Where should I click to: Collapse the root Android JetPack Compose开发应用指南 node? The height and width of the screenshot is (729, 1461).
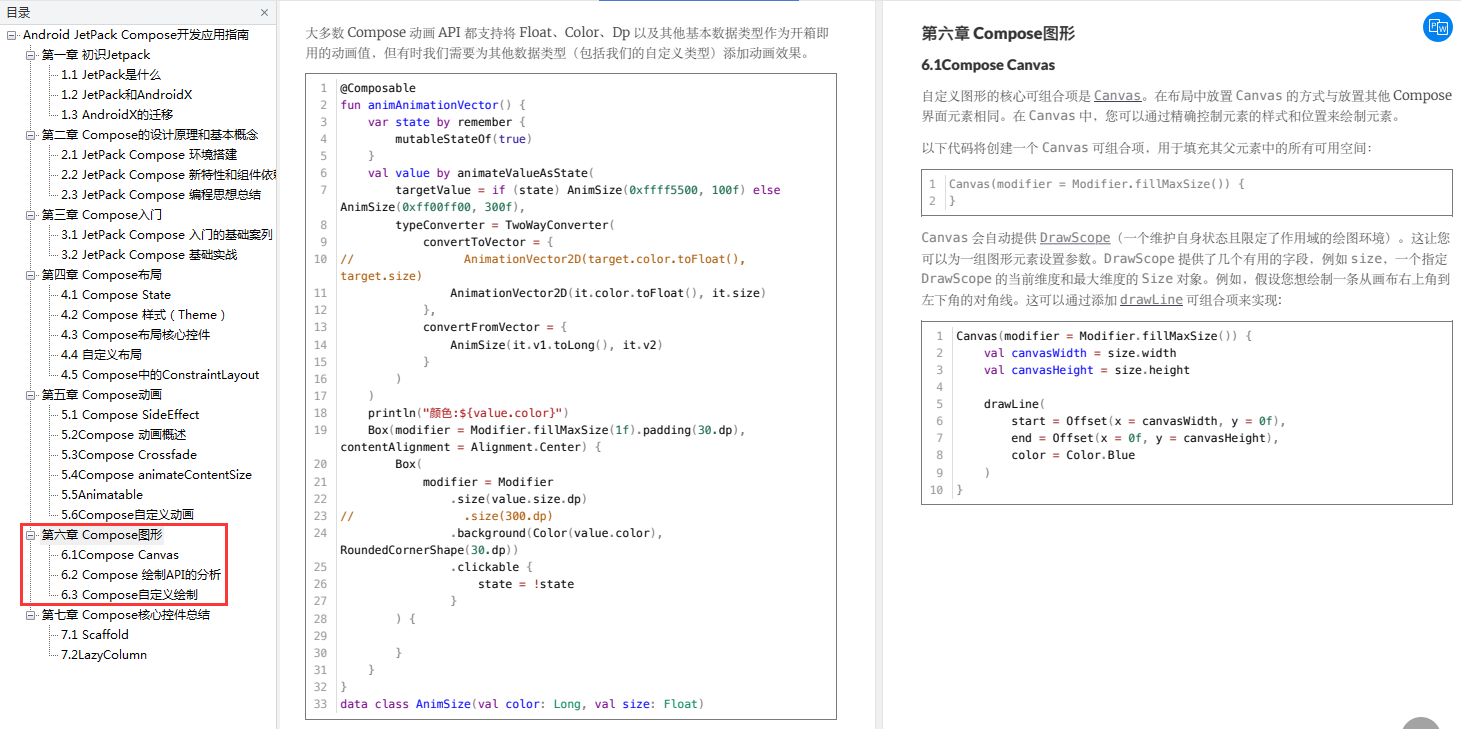click(12, 35)
